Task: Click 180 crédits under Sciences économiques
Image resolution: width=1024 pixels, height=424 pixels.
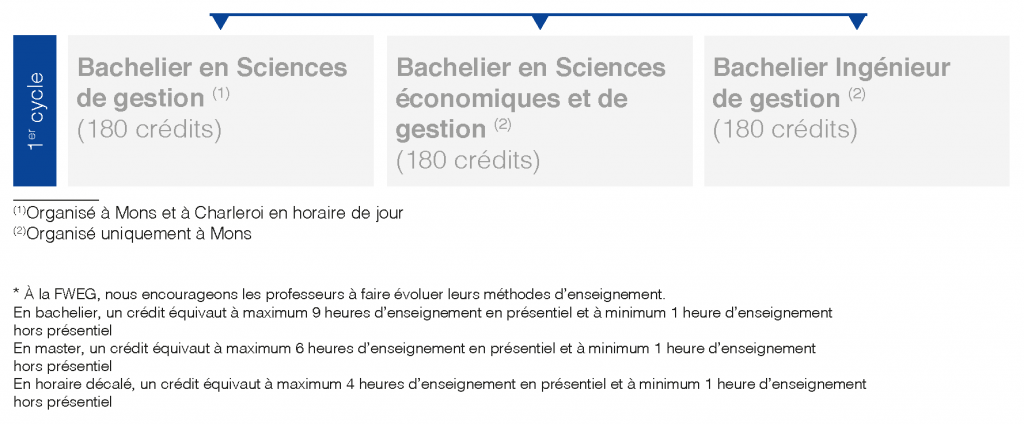Action: [x=468, y=160]
